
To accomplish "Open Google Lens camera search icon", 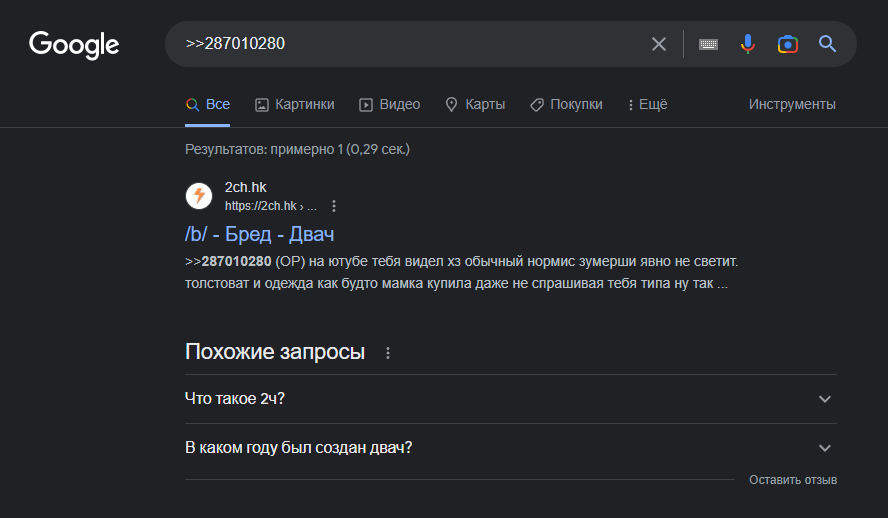I will (x=788, y=44).
